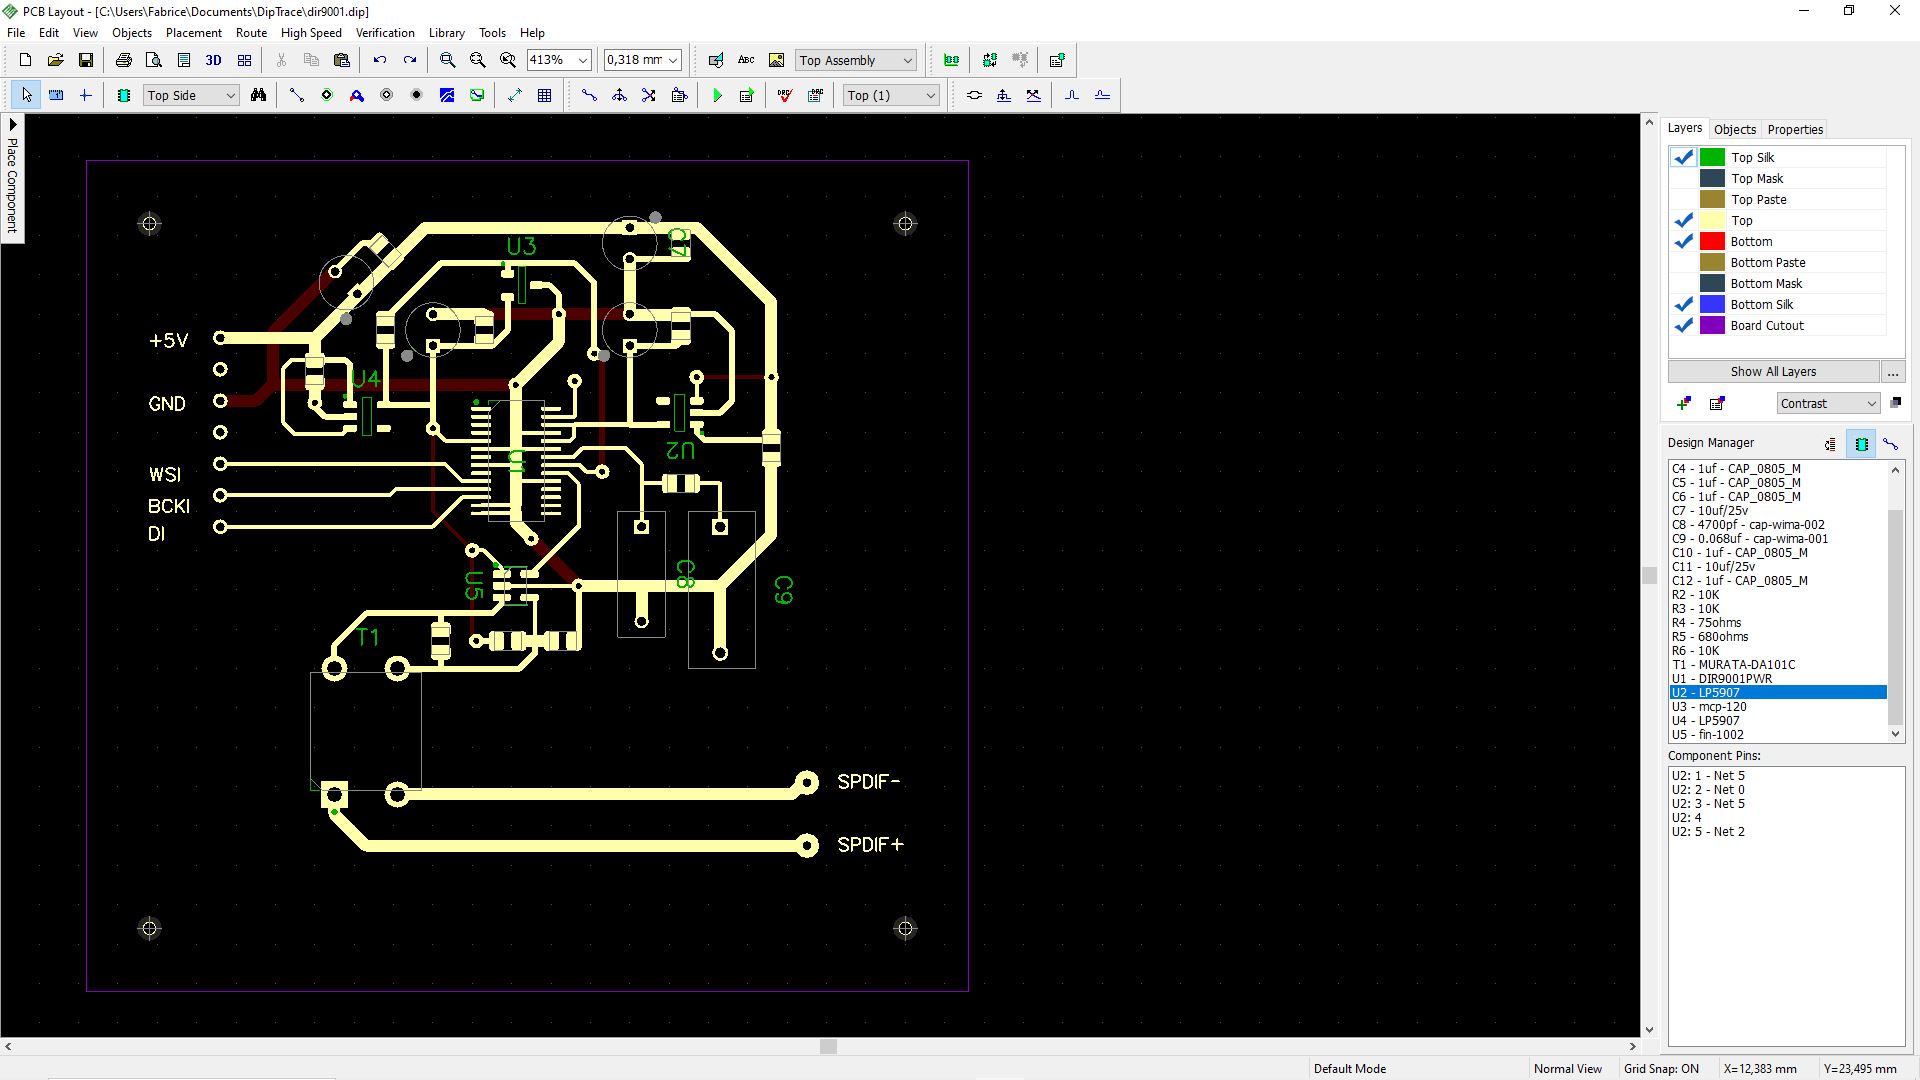Image resolution: width=1920 pixels, height=1080 pixels.
Task: Click the ellipsis button beside Show All Layers
Action: pyautogui.click(x=1892, y=371)
